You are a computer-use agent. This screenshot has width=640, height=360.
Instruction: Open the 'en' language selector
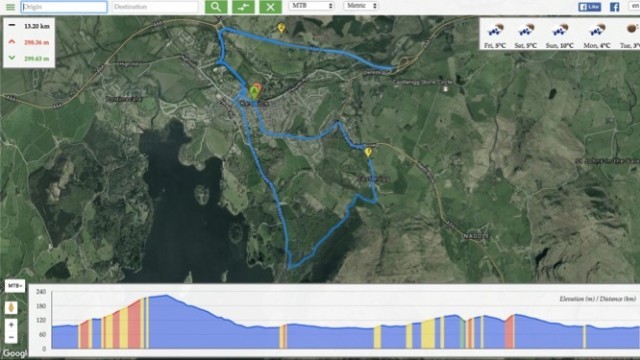(x=635, y=6)
